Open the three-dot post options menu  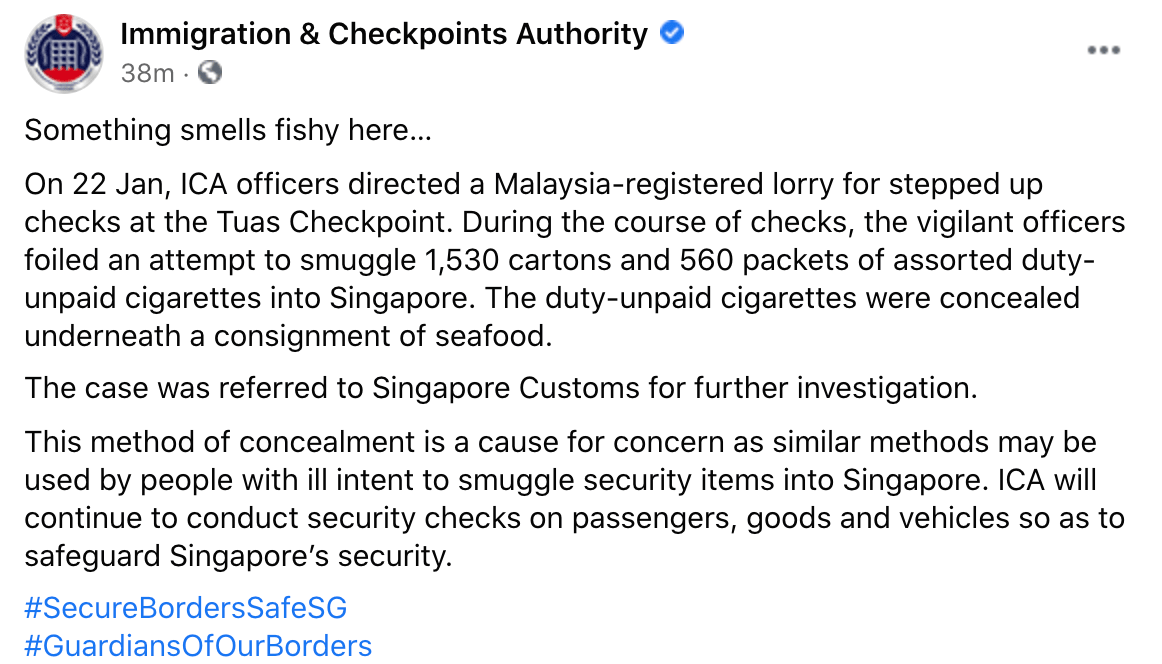[1103, 51]
